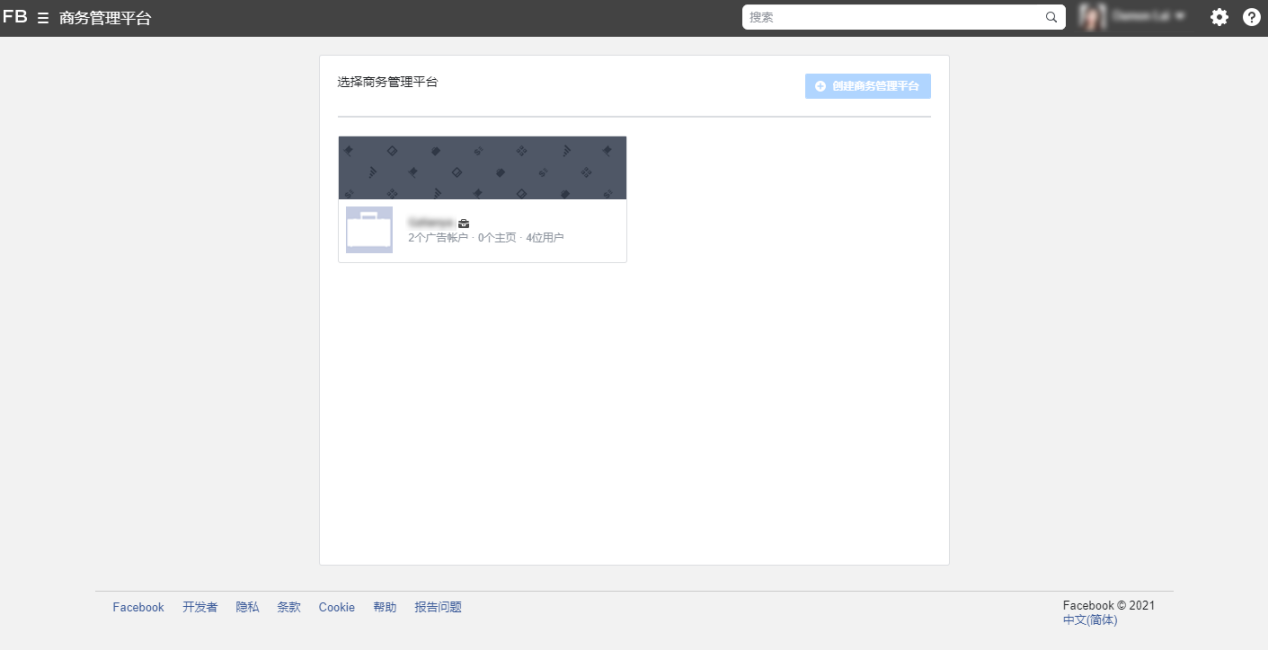
Task: Change language via 中文(简体) link
Action: 1090,620
